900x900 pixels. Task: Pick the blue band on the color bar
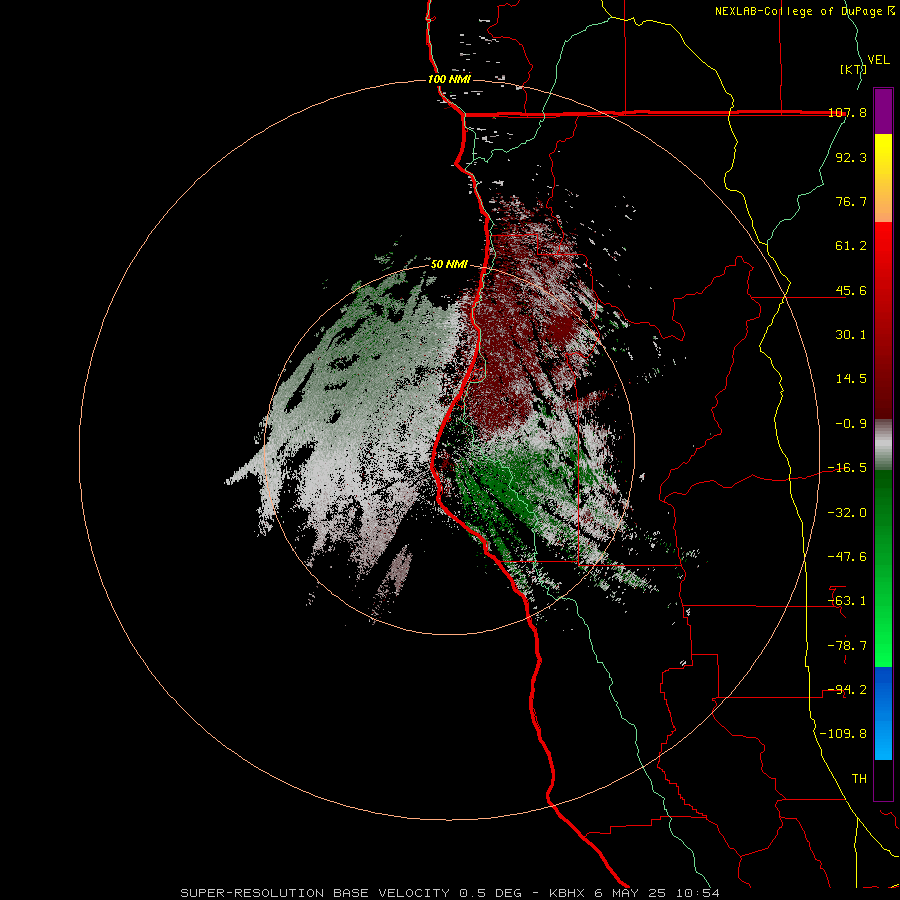tap(883, 713)
